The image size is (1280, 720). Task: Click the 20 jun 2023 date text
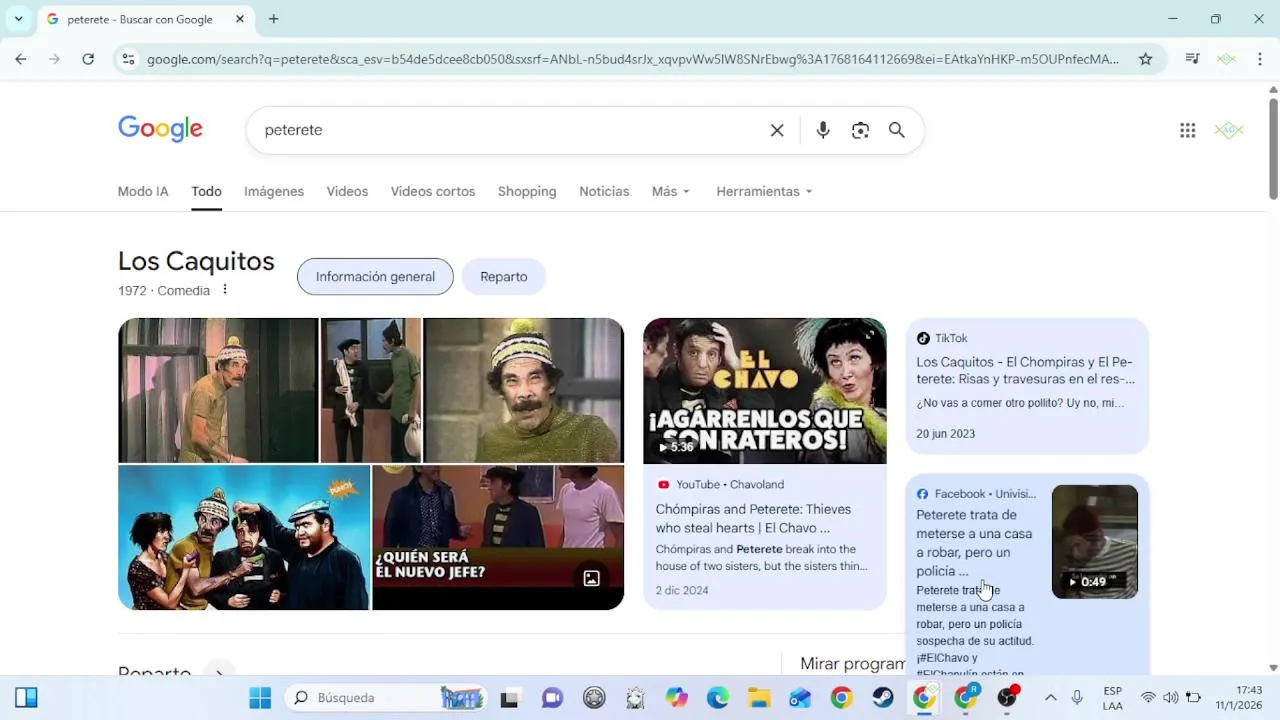coord(946,434)
